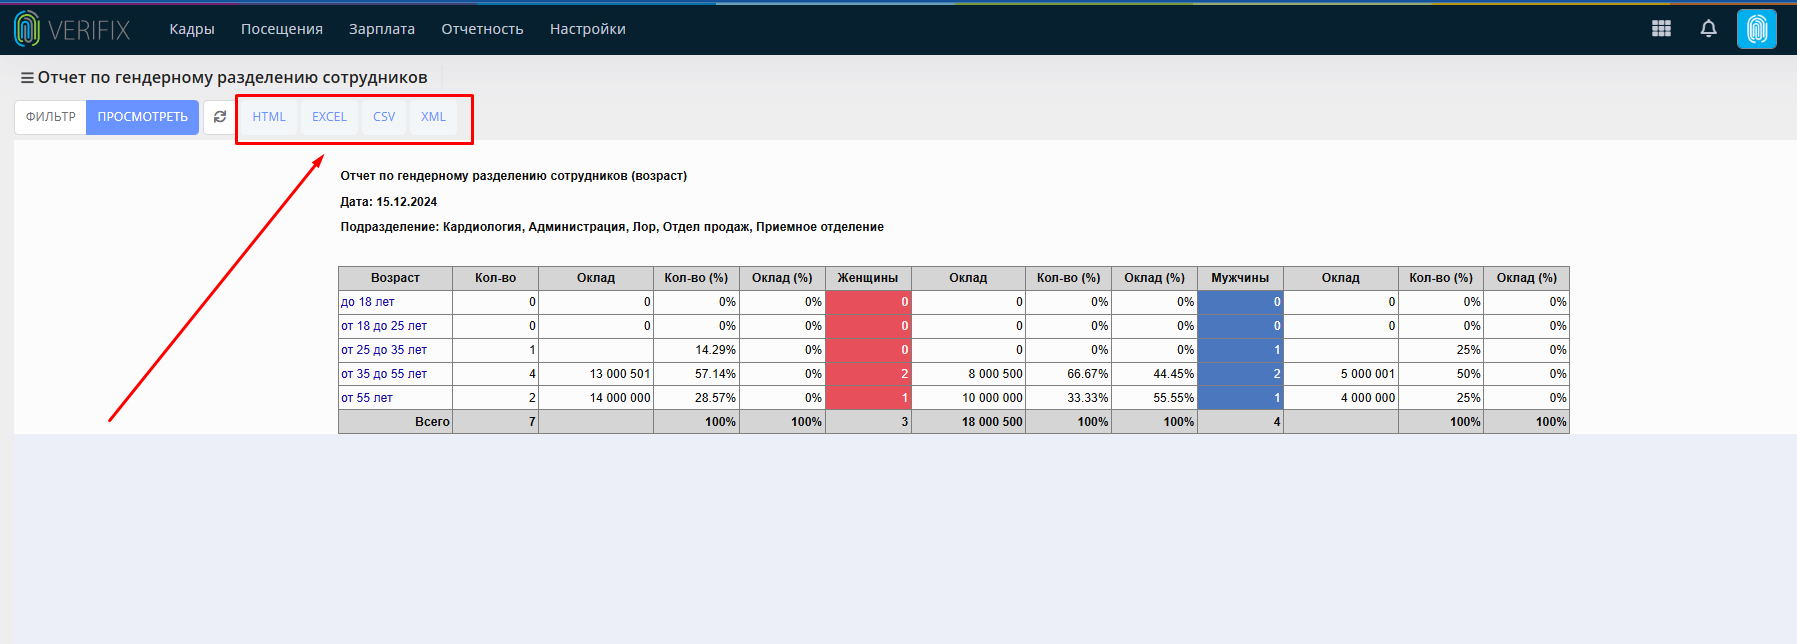Open the 'от 35 до 55 лет' link
Viewport: 1797px width, 644px height.
pos(384,374)
